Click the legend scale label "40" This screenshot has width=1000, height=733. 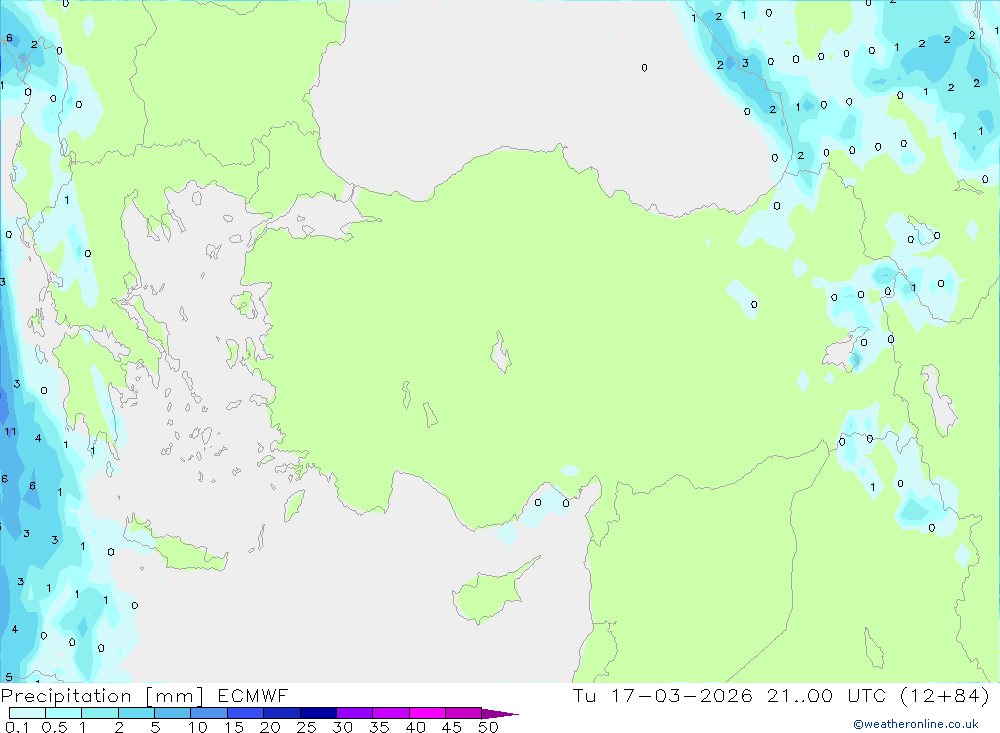(x=416, y=727)
